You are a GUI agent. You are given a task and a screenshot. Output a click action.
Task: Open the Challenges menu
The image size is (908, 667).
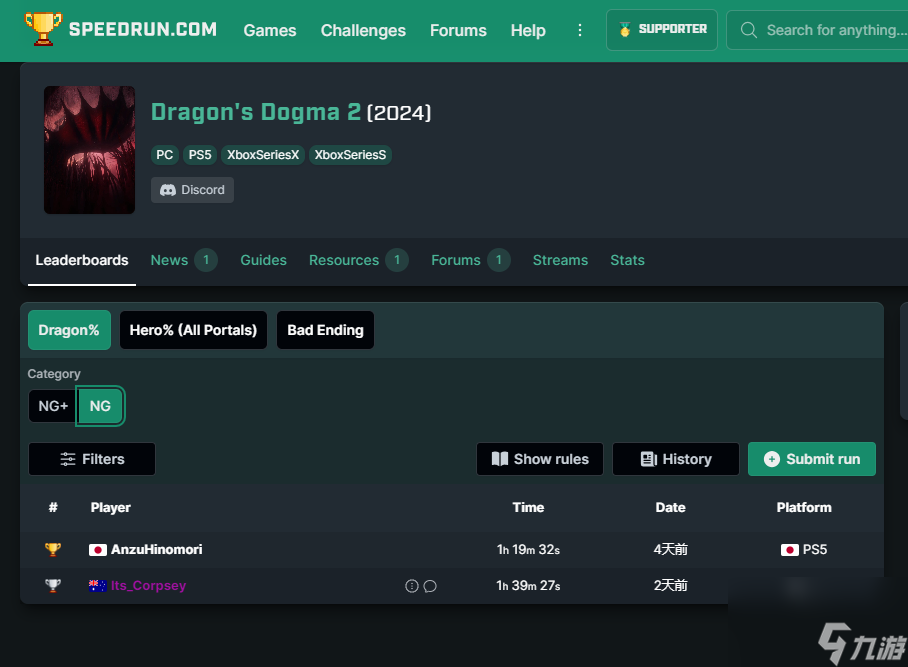[x=363, y=30]
